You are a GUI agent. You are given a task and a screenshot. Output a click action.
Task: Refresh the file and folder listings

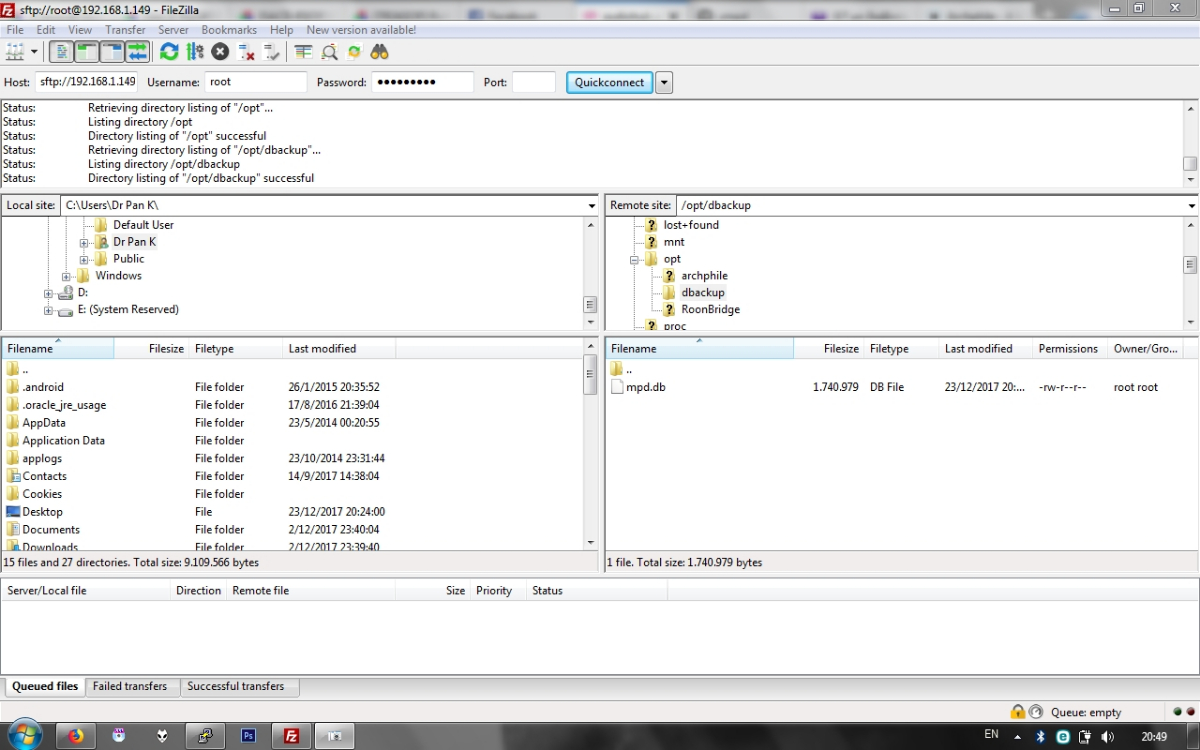tap(168, 50)
